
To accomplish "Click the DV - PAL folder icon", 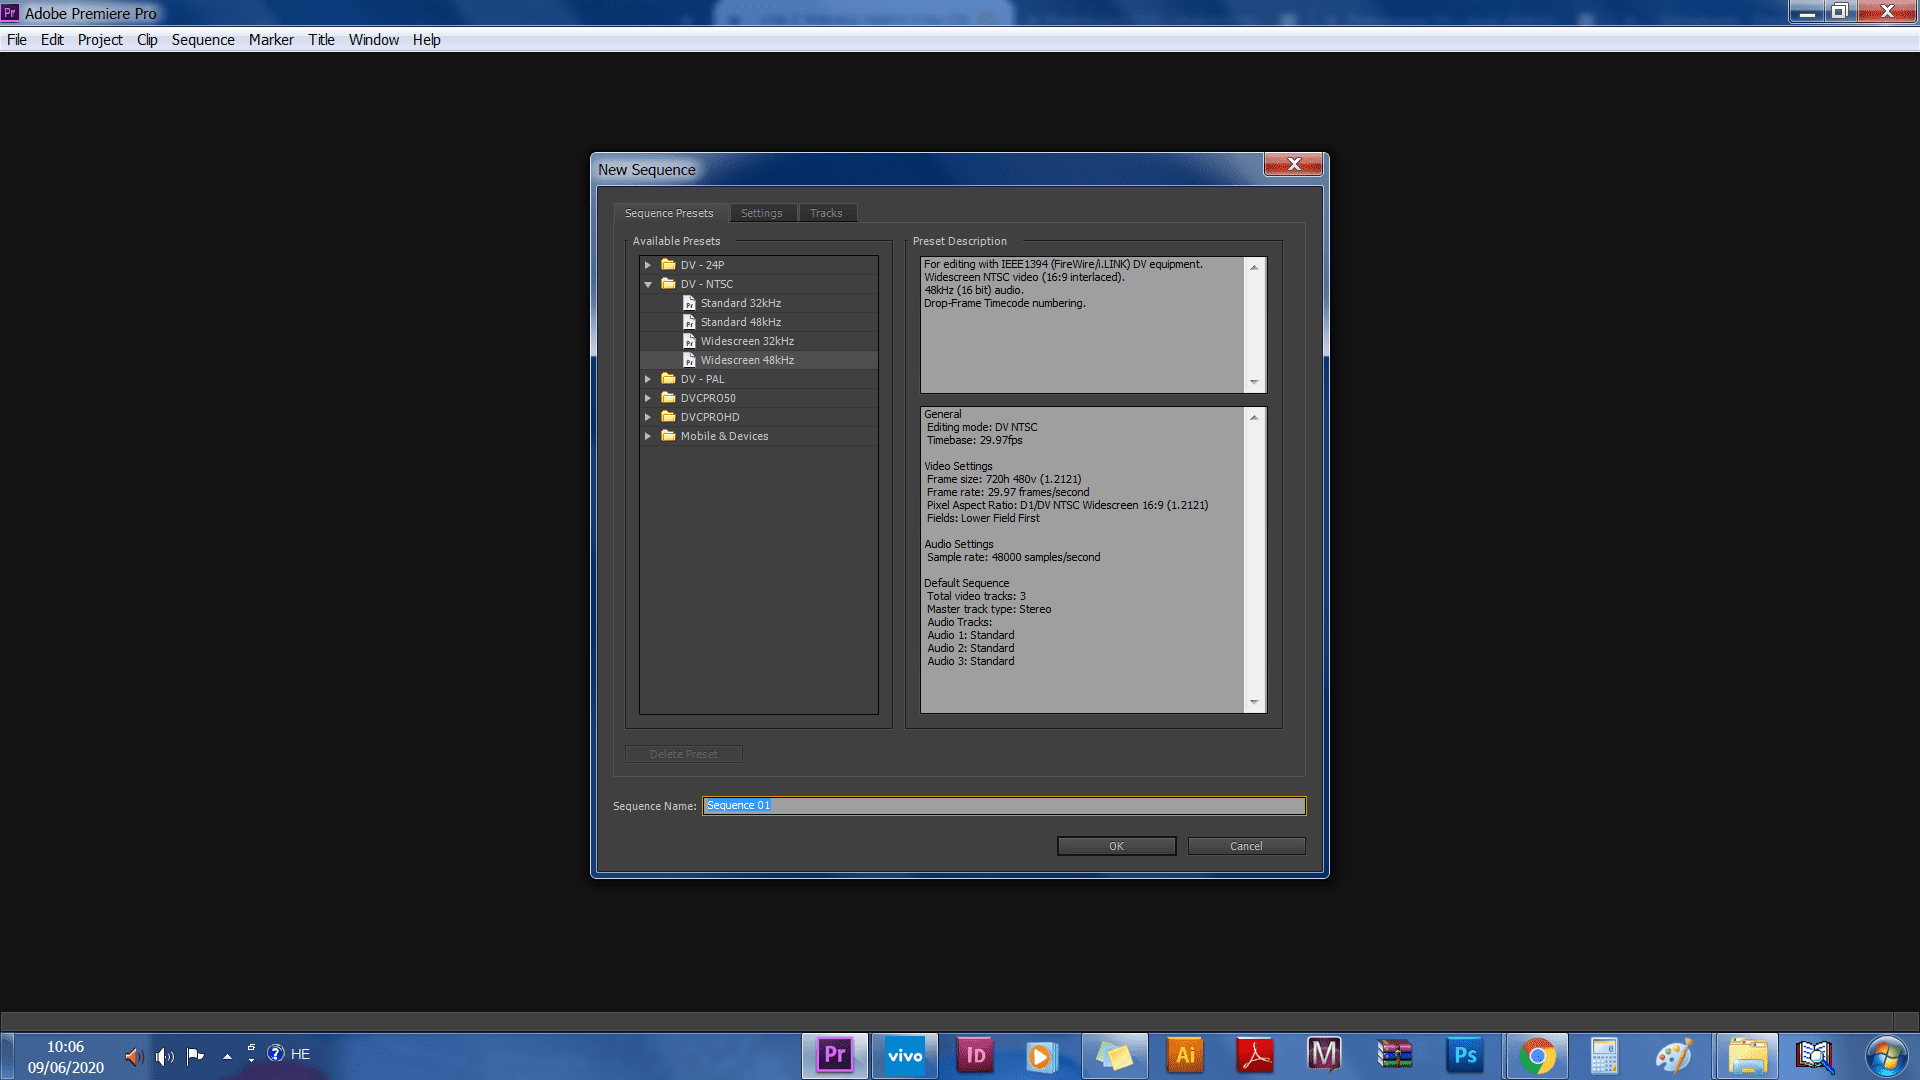I will pos(668,379).
